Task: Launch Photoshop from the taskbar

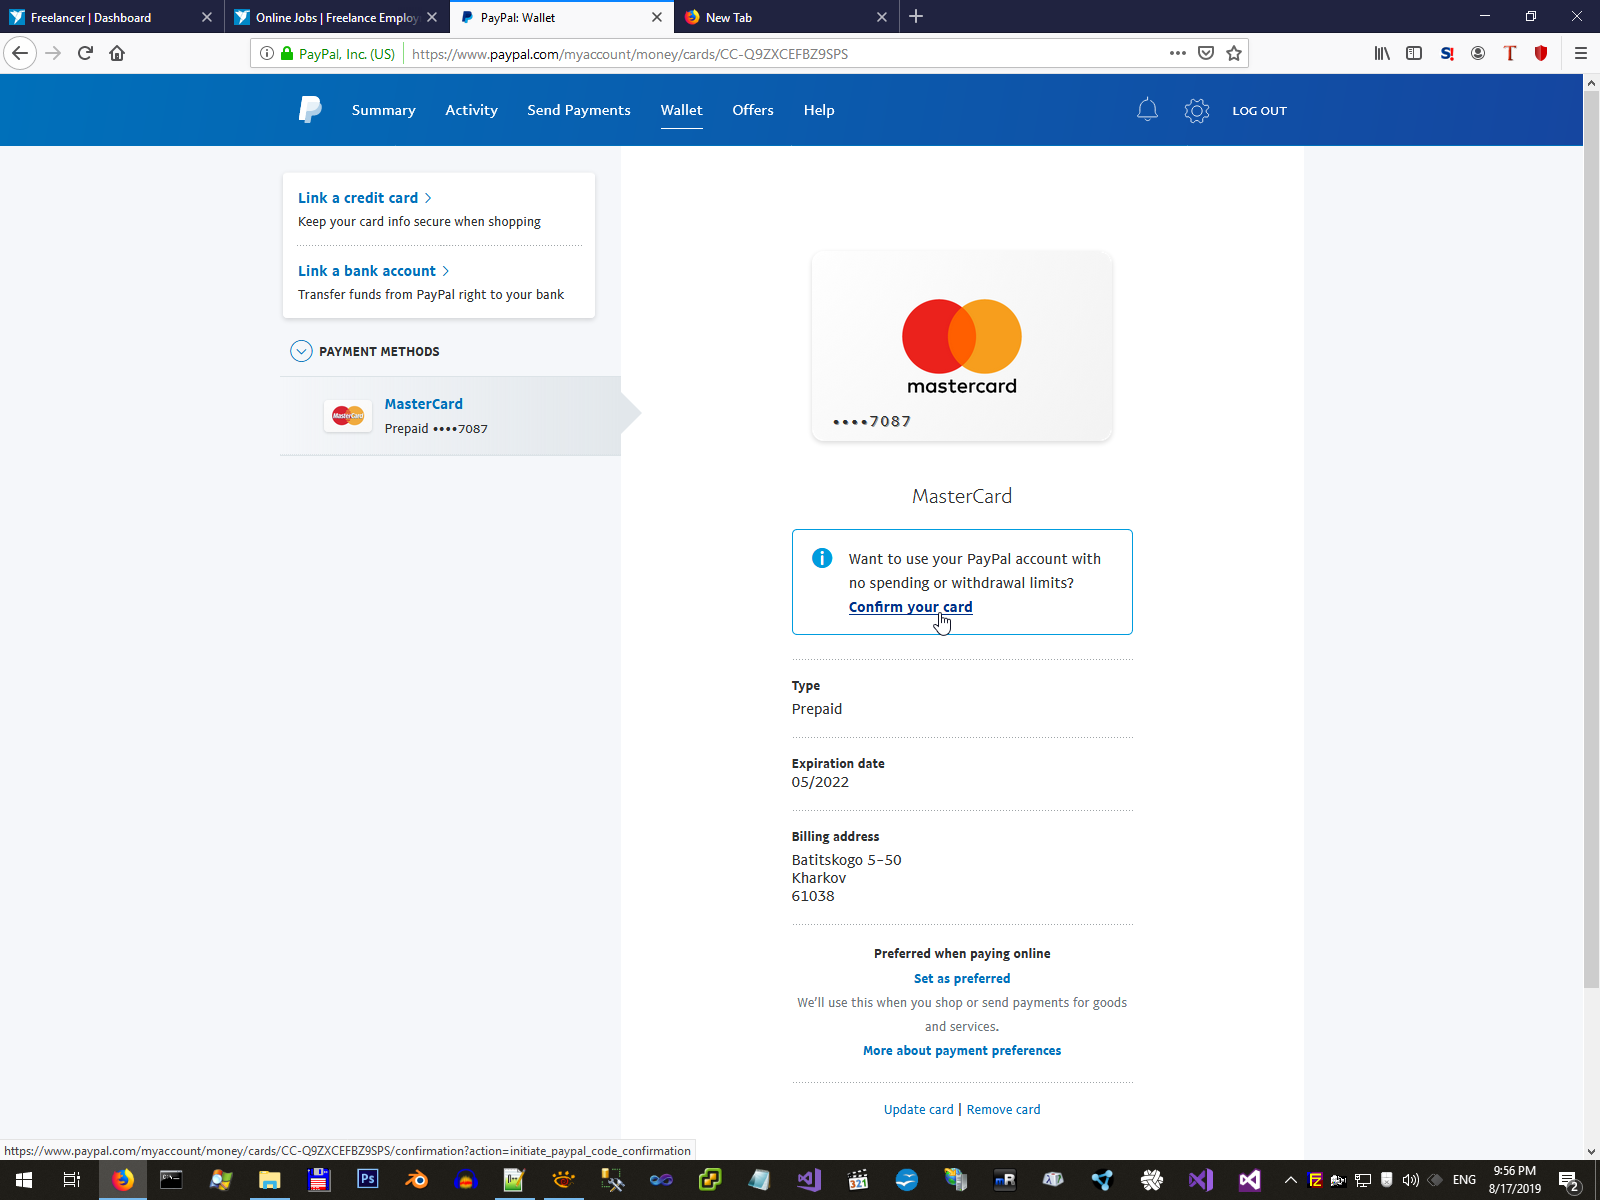Action: (x=368, y=1180)
